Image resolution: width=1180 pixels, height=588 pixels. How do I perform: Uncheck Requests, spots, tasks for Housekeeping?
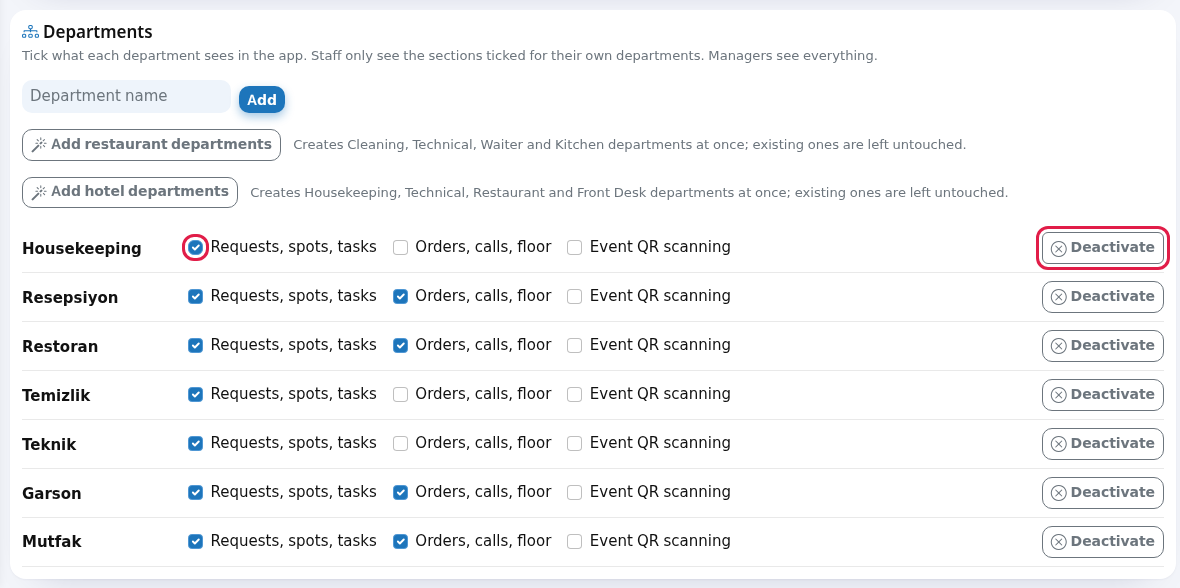click(x=195, y=248)
